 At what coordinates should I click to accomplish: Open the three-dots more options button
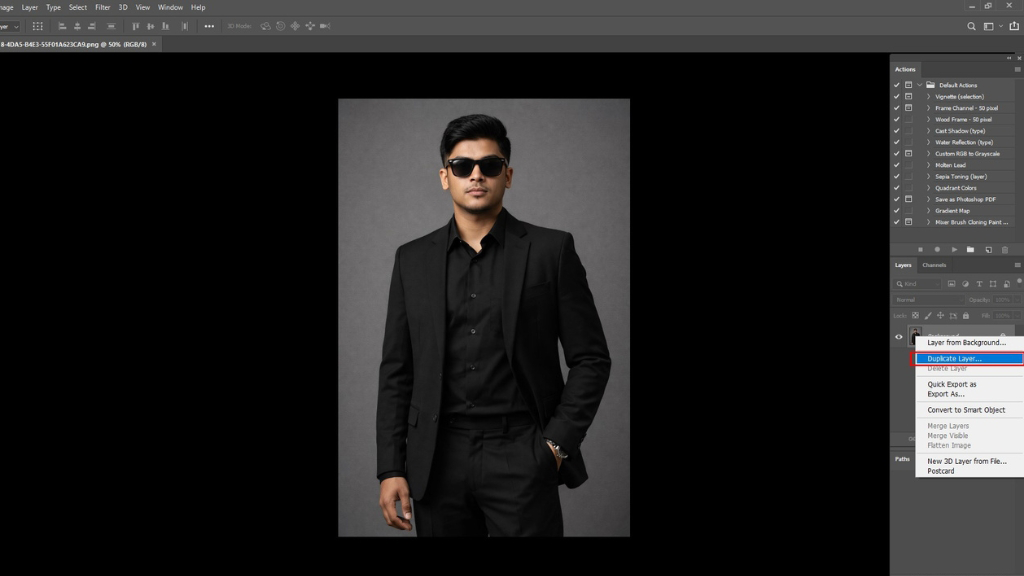point(209,26)
